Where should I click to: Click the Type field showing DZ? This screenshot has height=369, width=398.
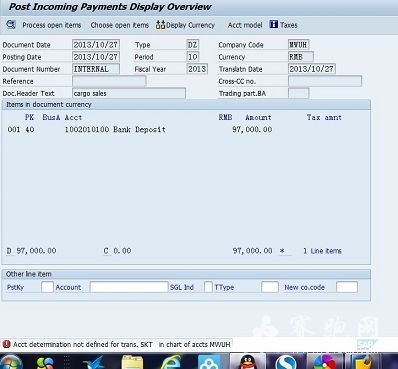coord(193,45)
